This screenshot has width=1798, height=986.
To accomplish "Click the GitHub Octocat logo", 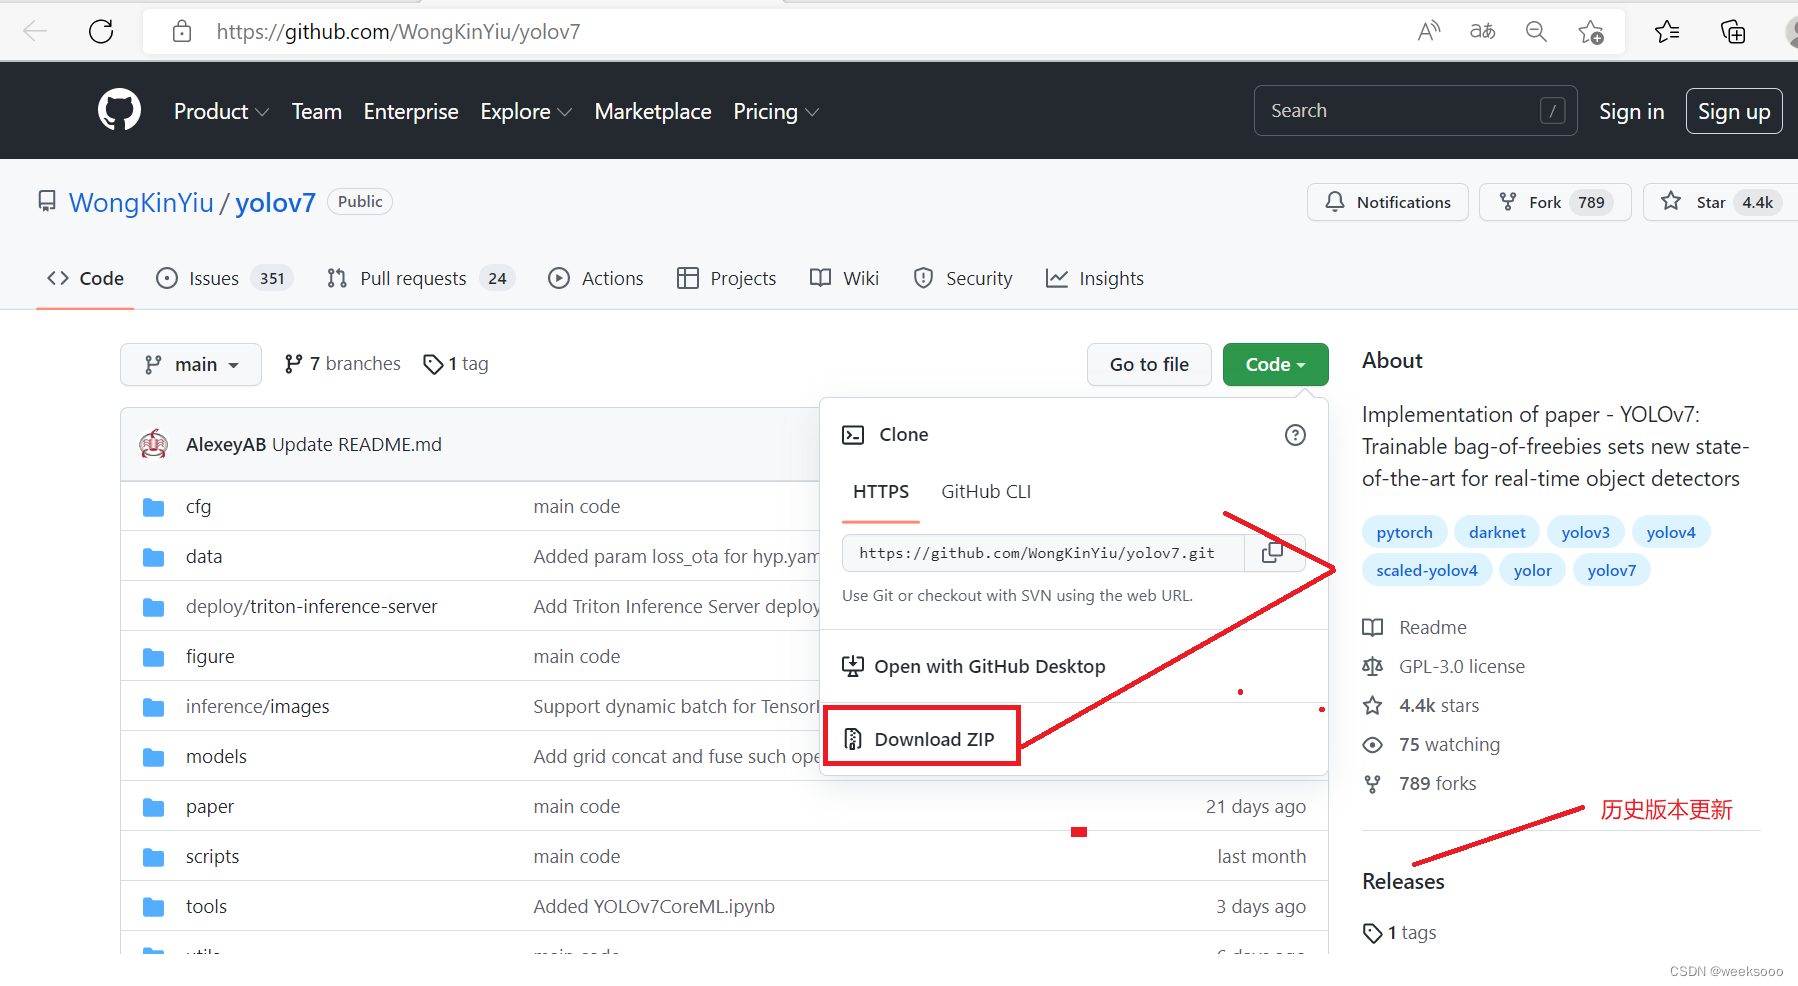I will pos(119,110).
